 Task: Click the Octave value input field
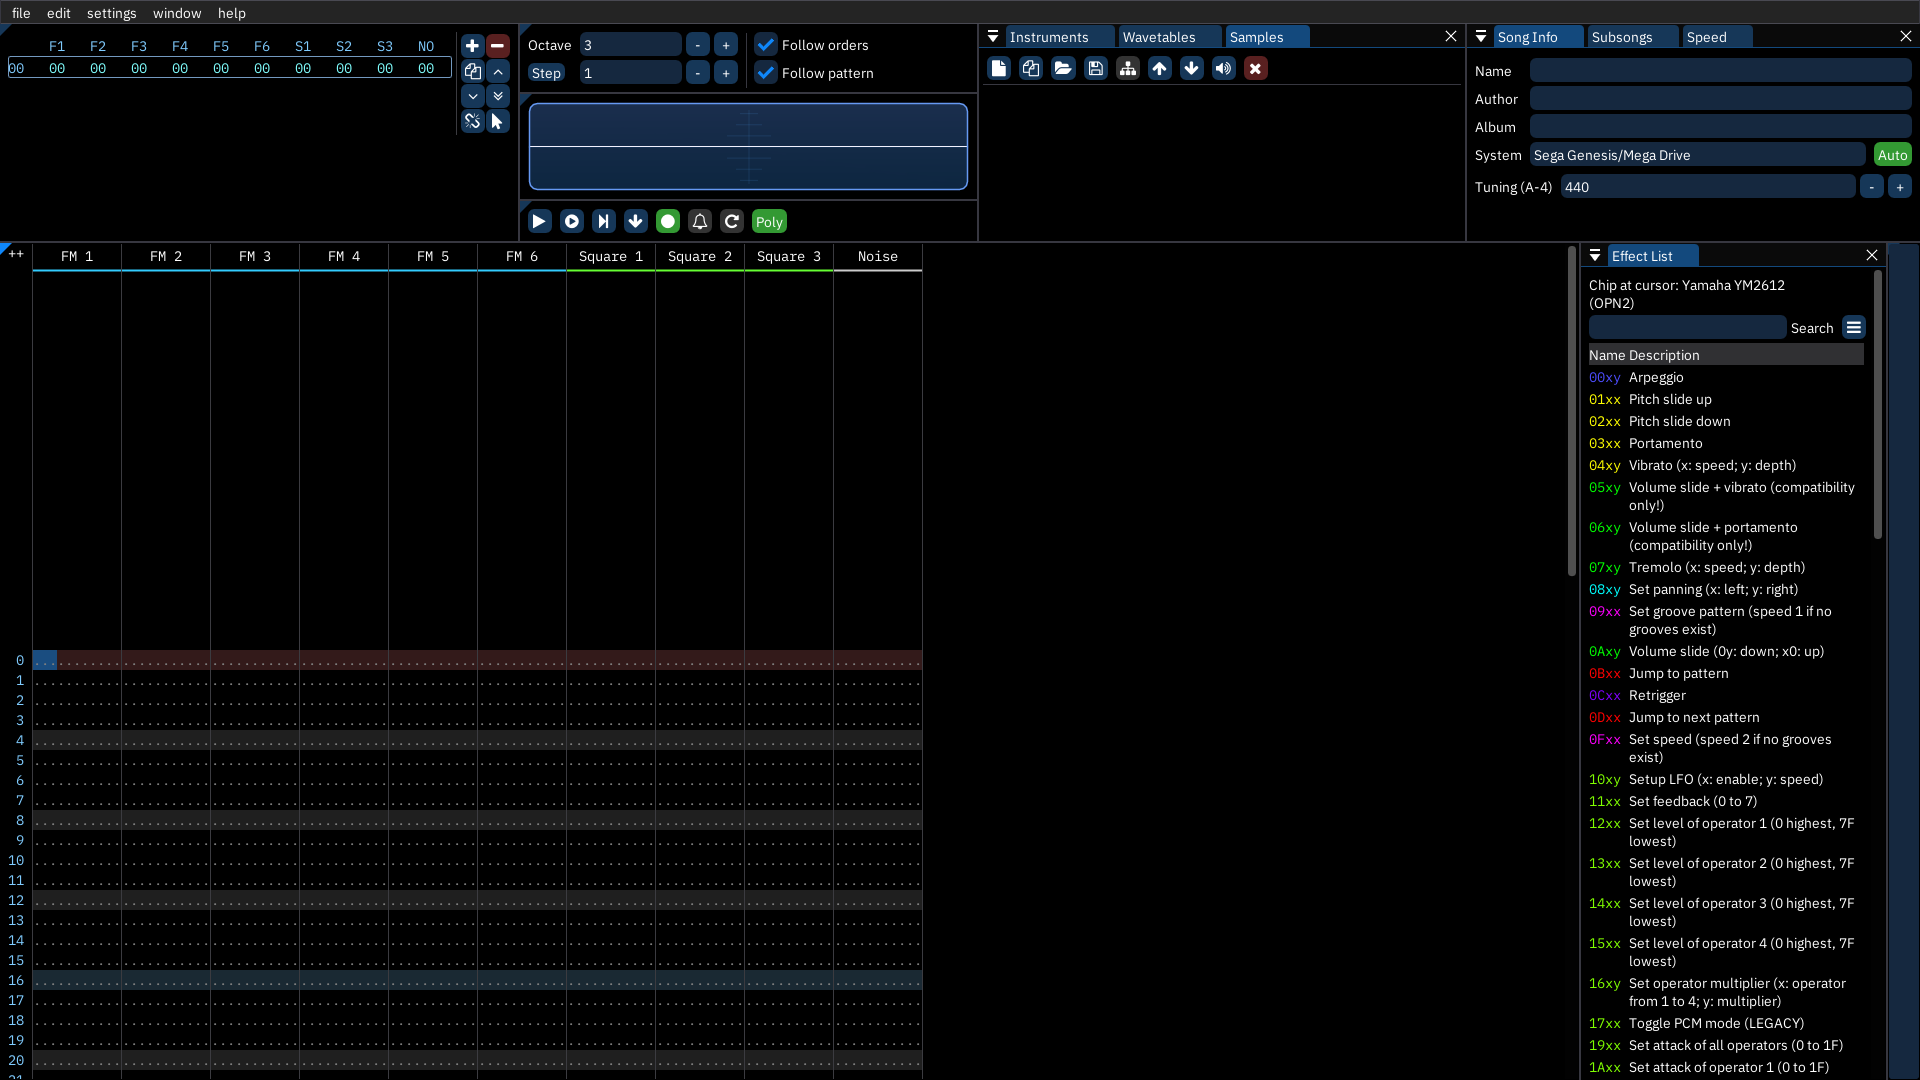point(632,45)
